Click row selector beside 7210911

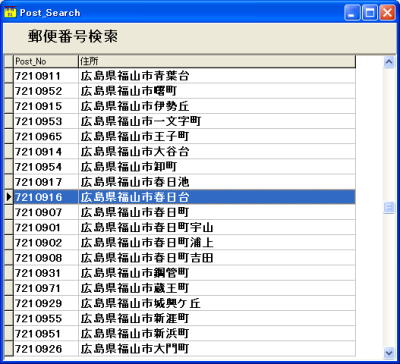point(9,76)
